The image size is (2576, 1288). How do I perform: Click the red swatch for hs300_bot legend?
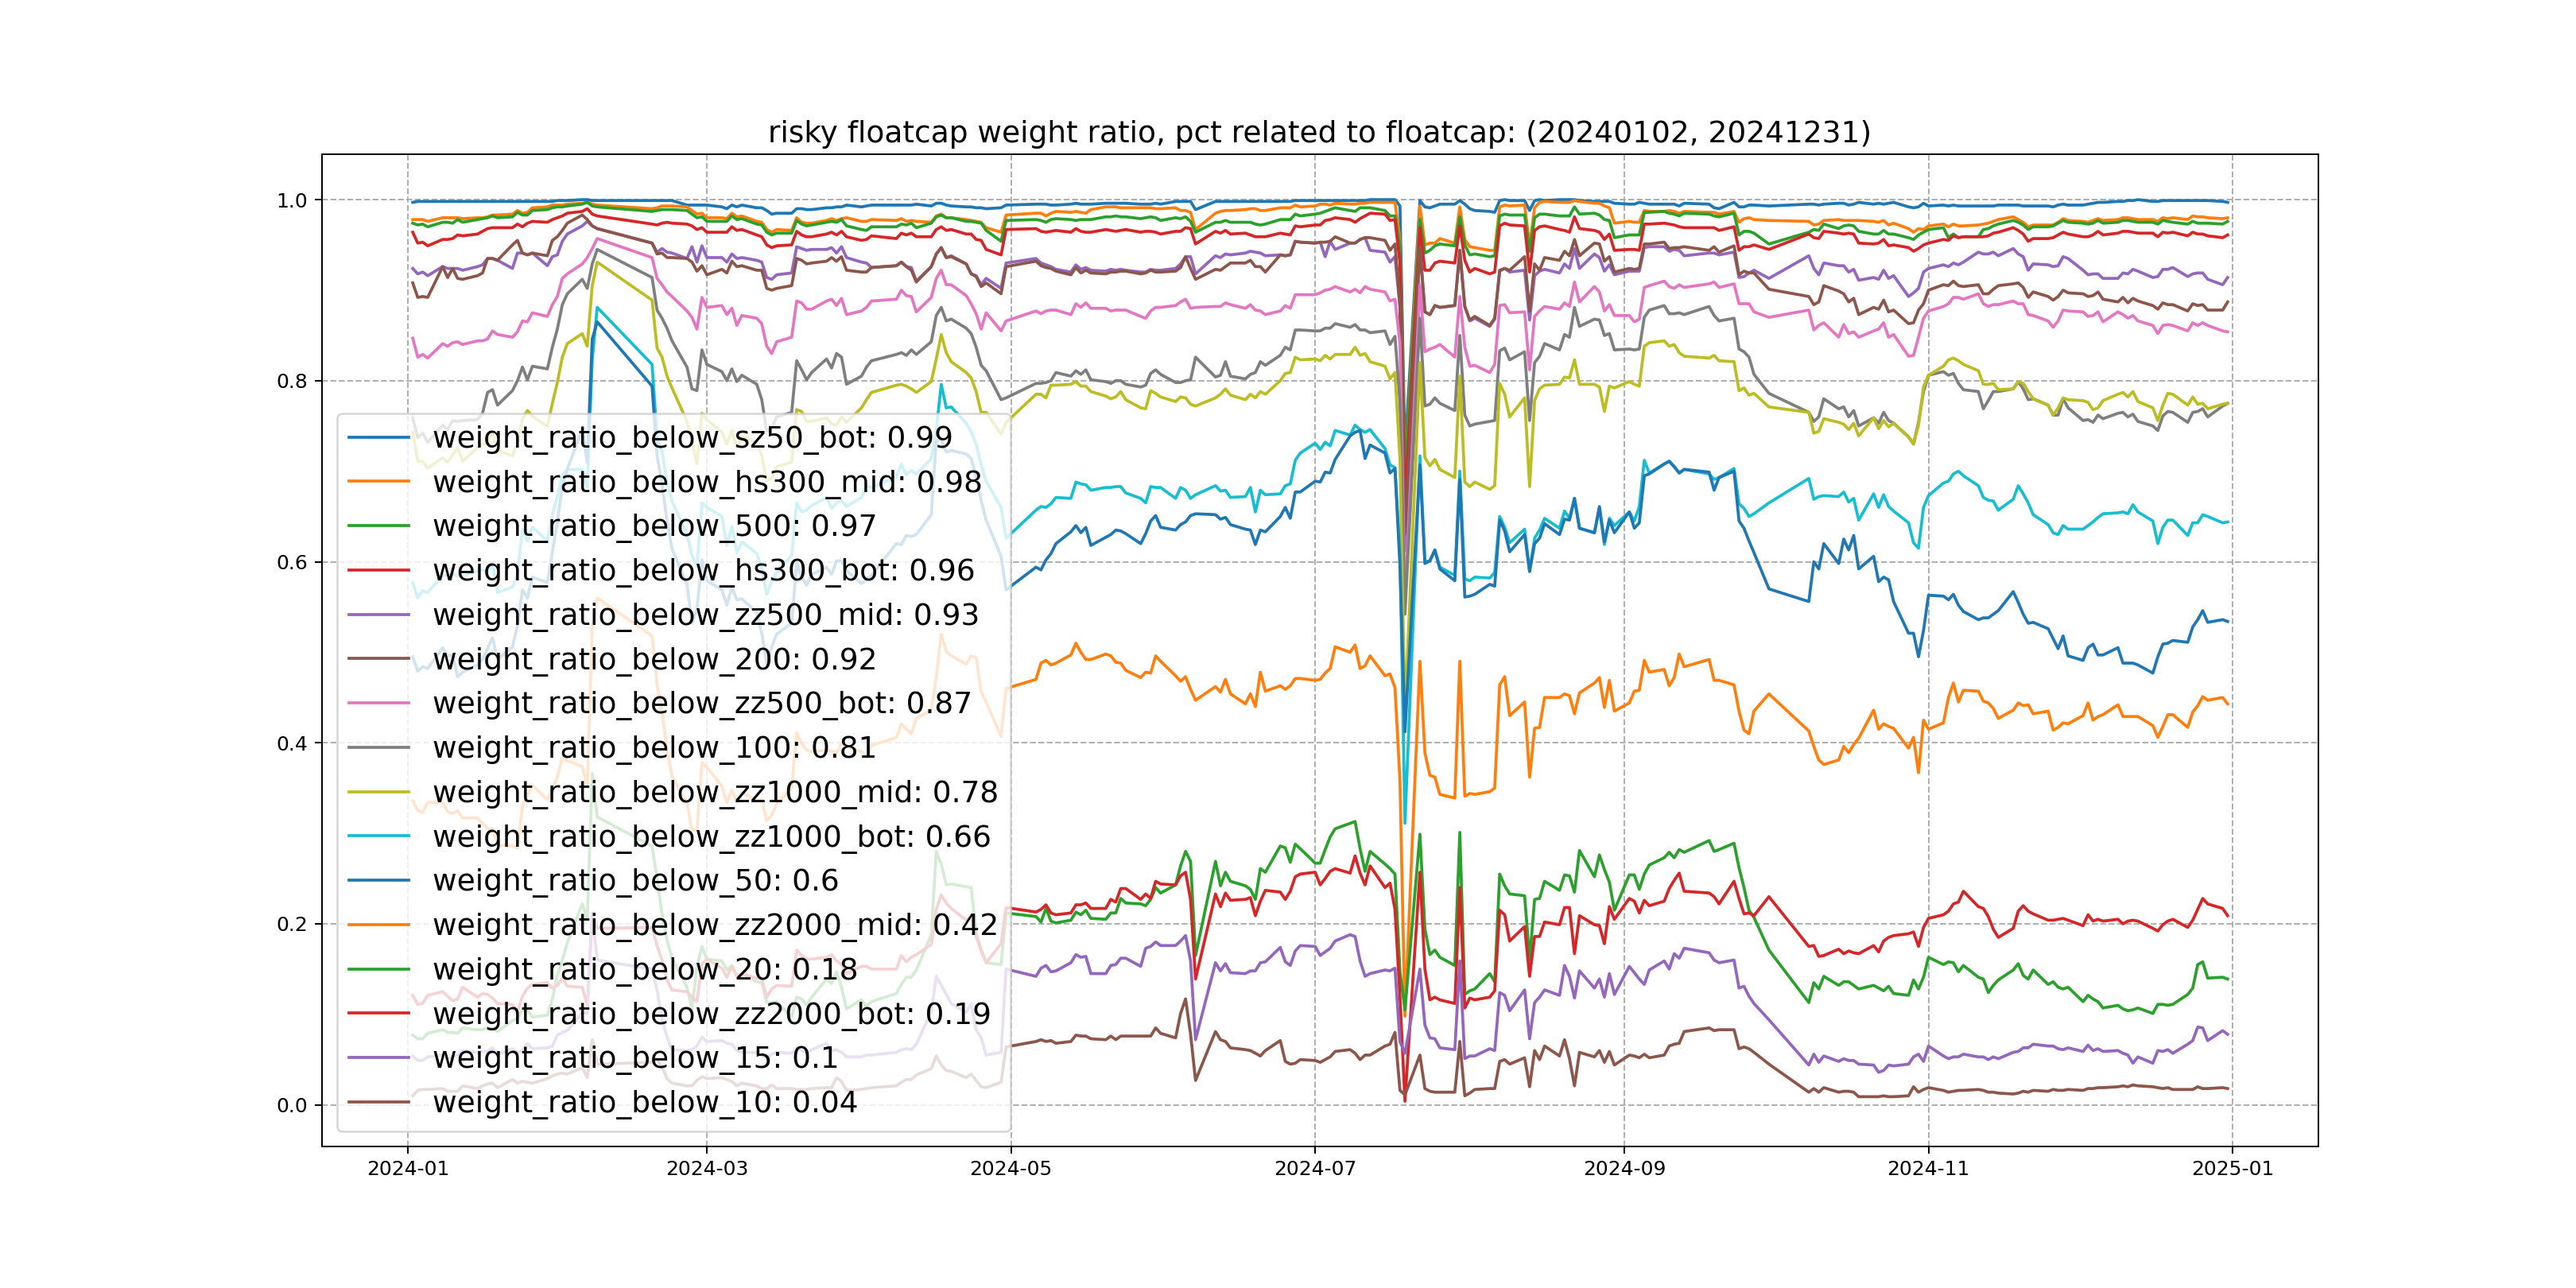378,571
